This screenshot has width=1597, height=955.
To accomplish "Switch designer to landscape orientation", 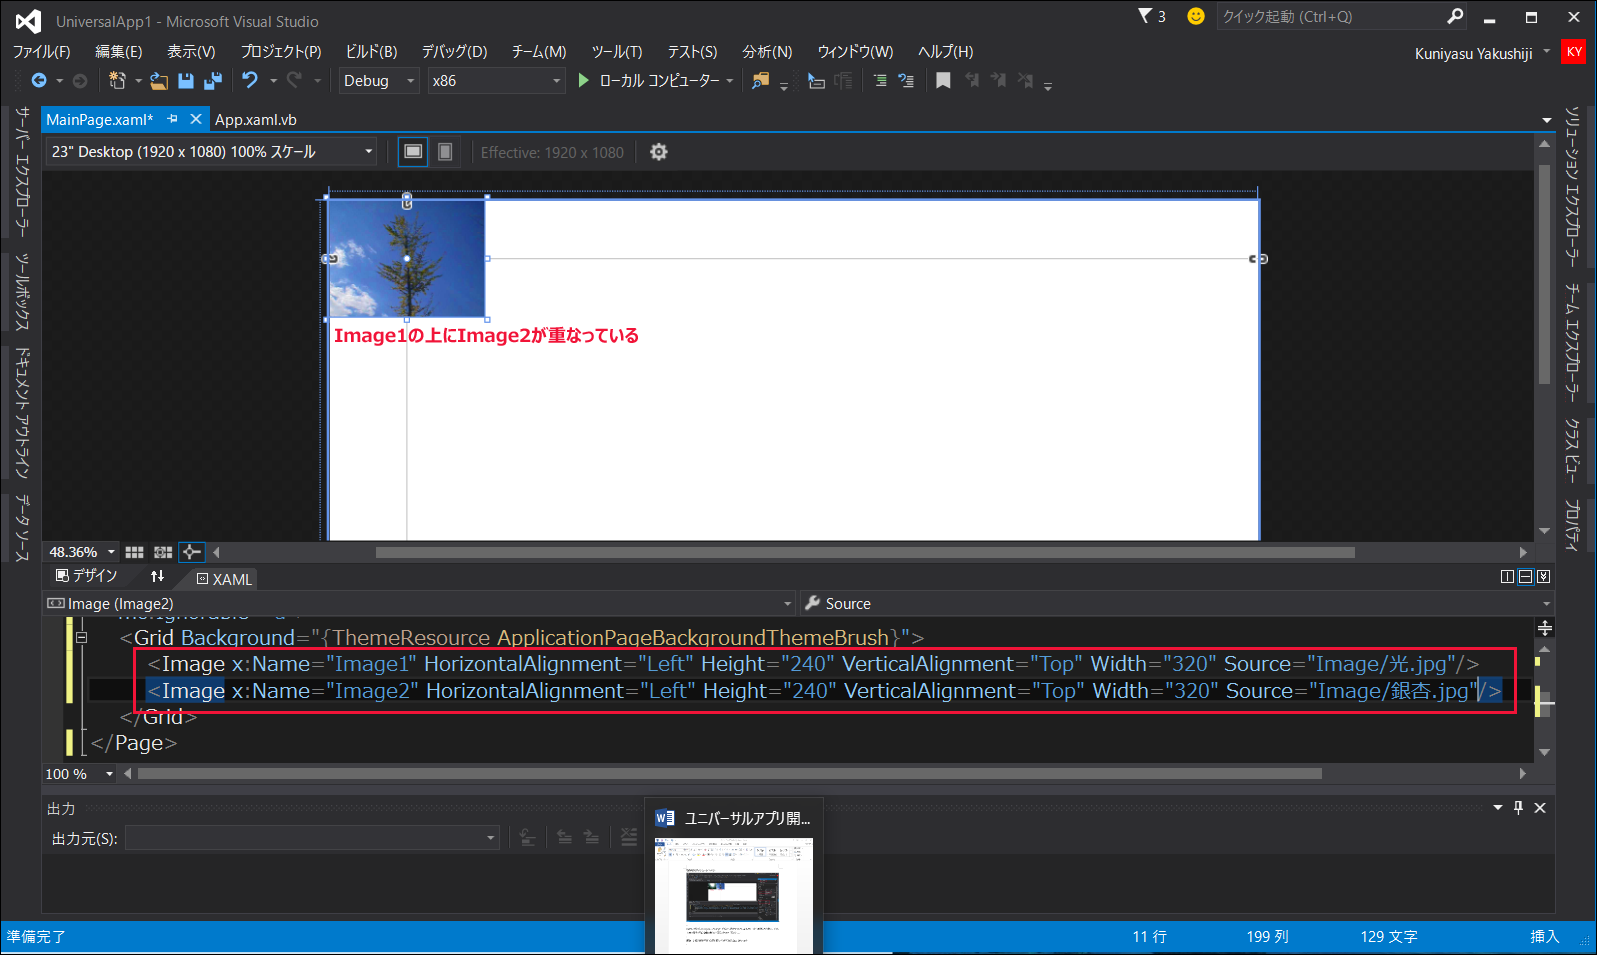I will 413,152.
